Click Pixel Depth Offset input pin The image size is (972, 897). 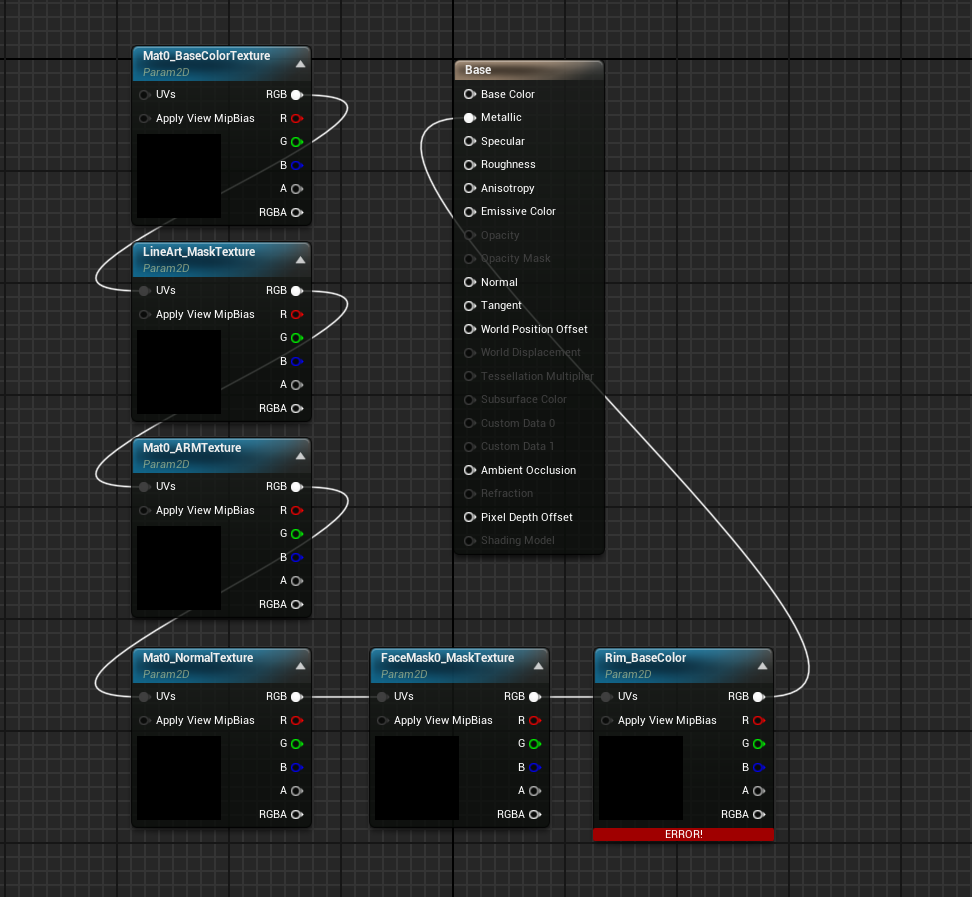point(470,517)
